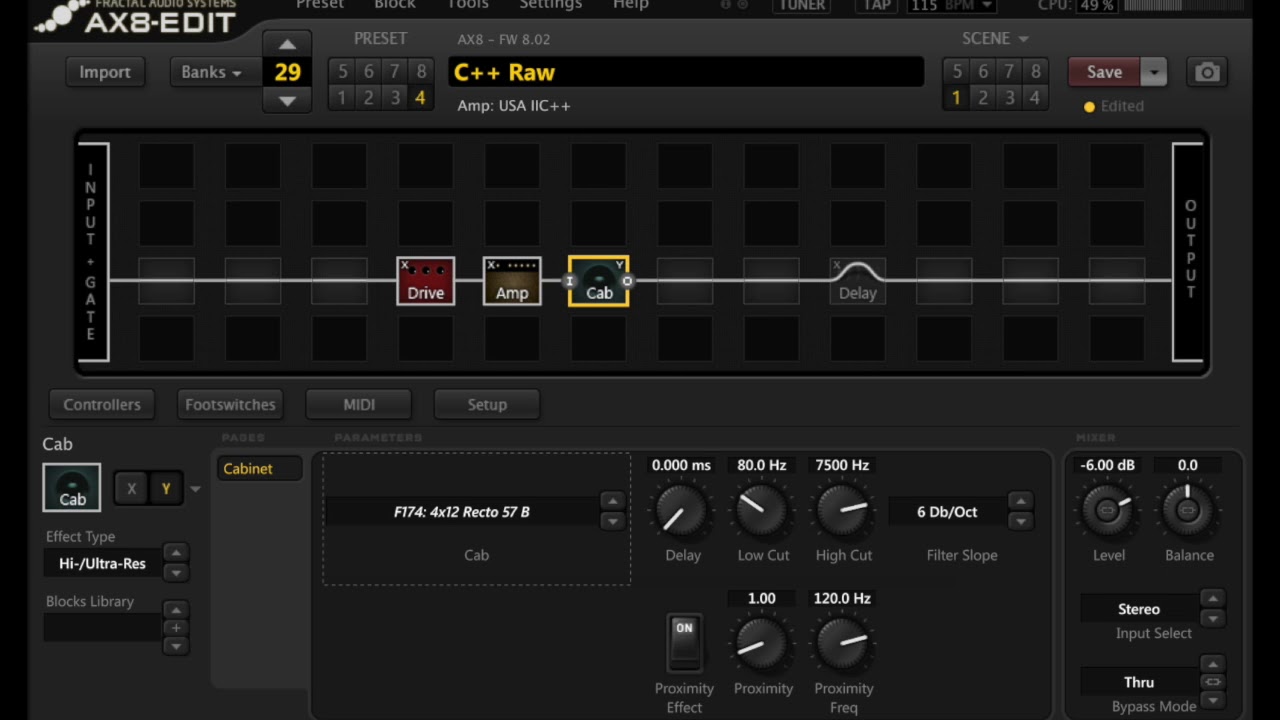This screenshot has width=1280, height=720.
Task: Open the Preset menu
Action: 320,5
